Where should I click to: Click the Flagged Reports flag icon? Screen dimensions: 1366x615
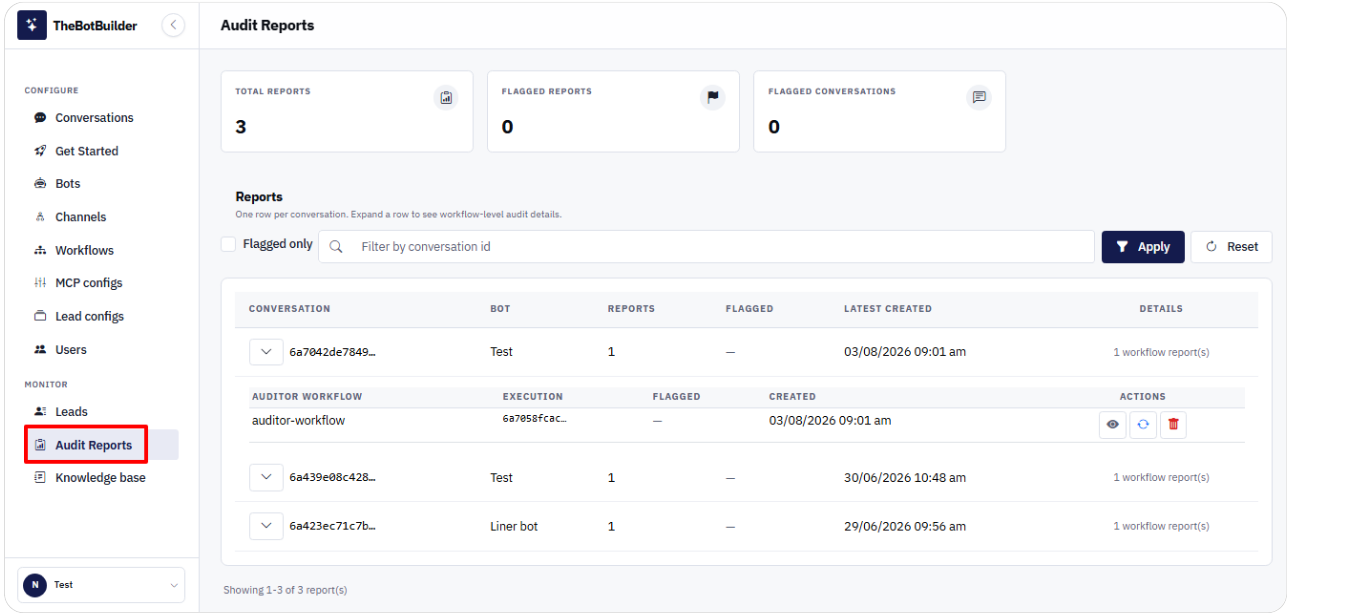[x=713, y=98]
